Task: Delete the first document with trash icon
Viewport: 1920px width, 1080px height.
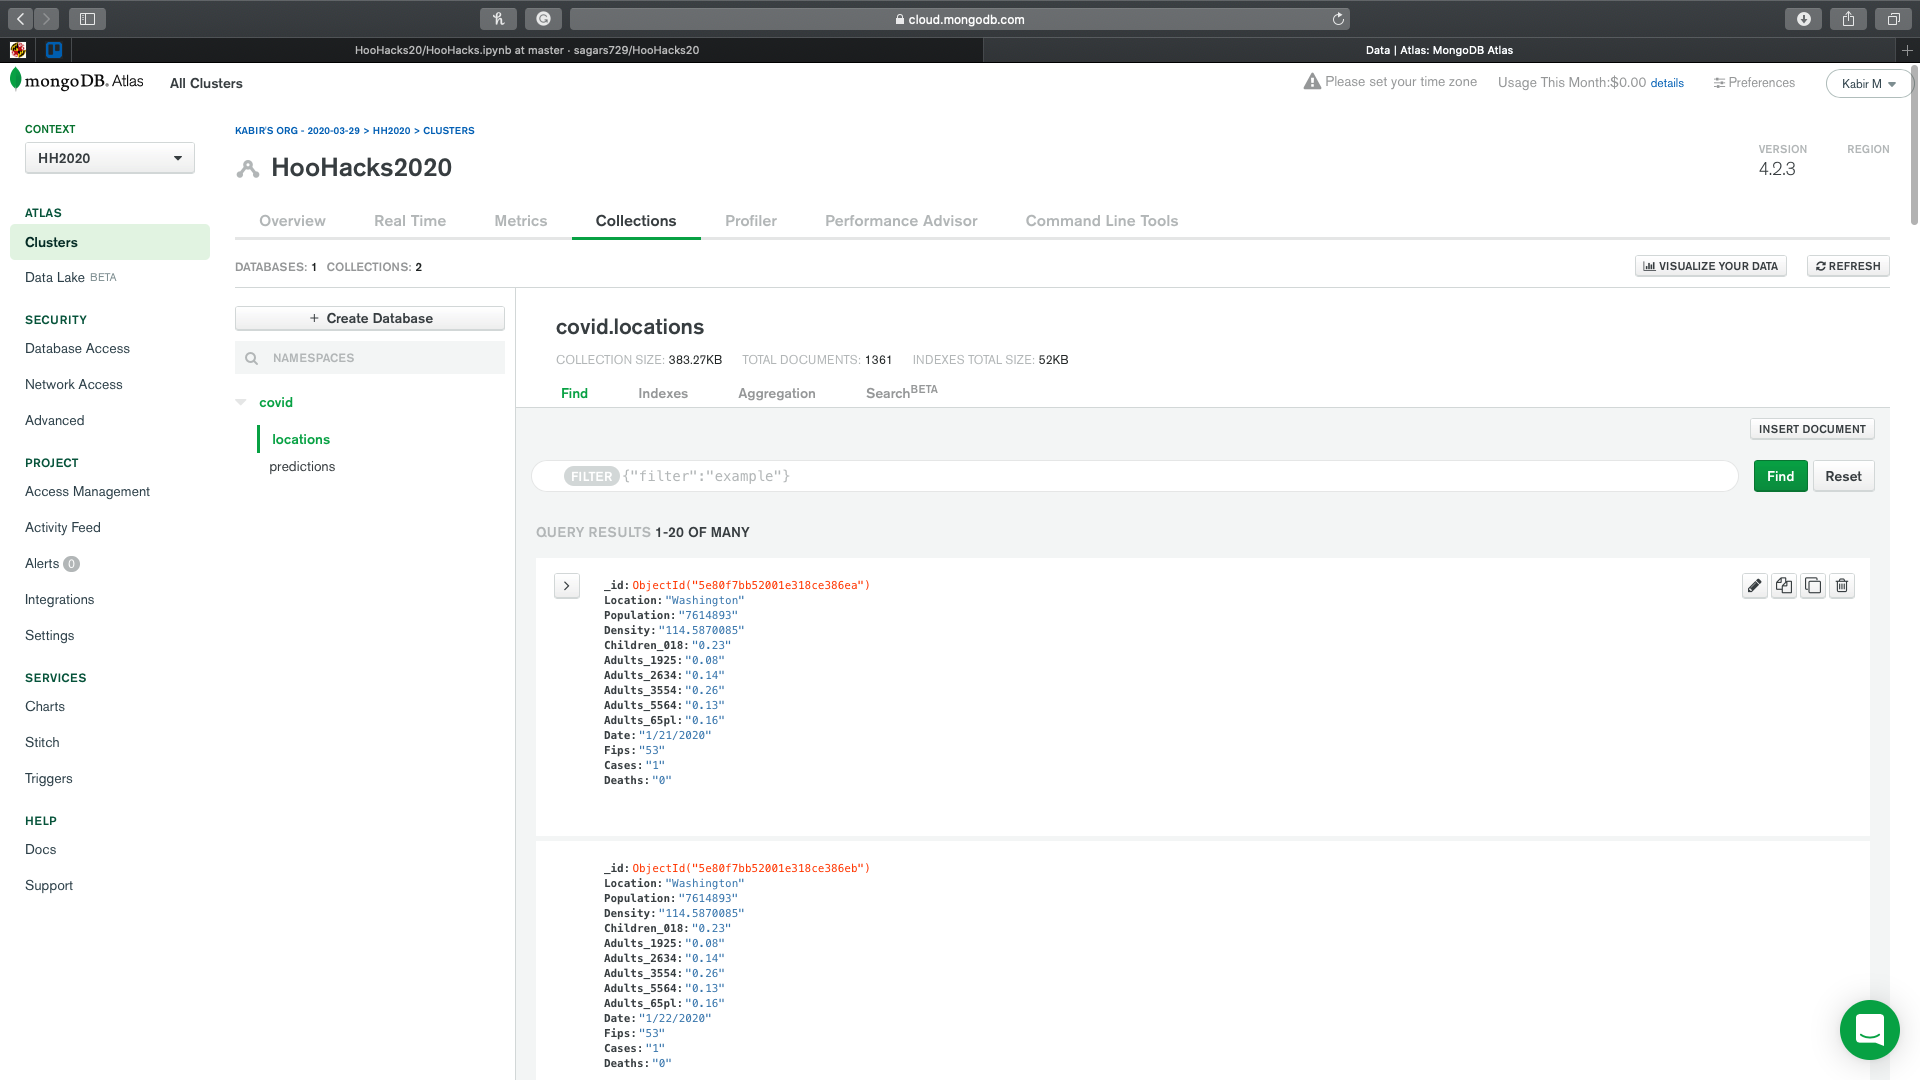Action: coord(1842,586)
